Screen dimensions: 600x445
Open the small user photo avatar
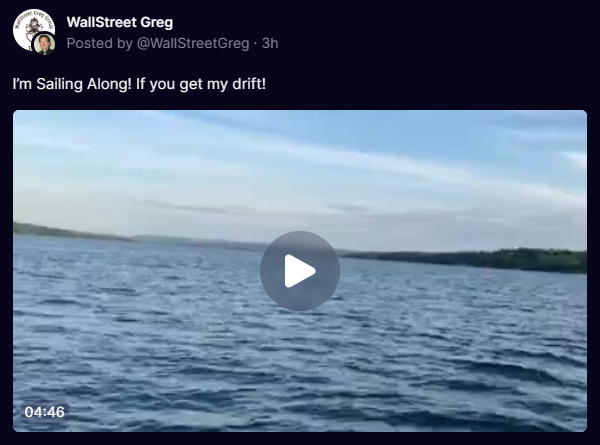point(44,44)
